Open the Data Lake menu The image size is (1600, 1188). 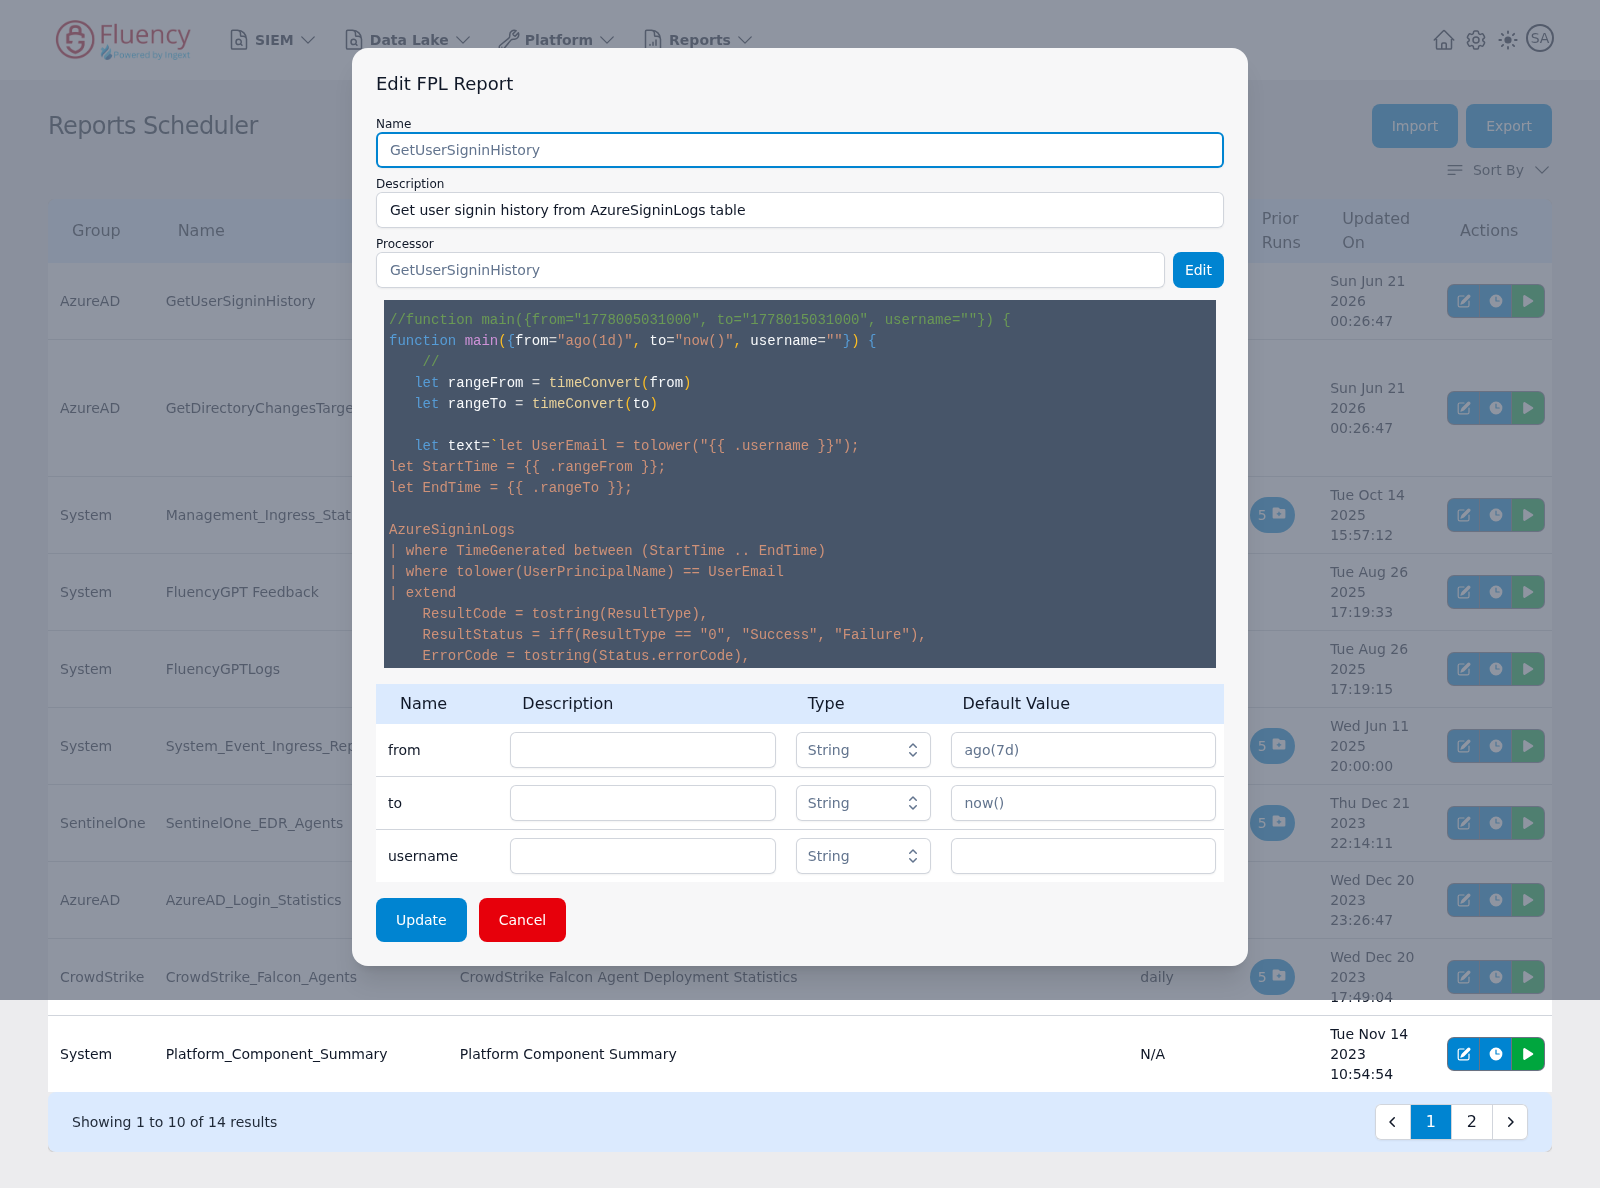pyautogui.click(x=408, y=40)
